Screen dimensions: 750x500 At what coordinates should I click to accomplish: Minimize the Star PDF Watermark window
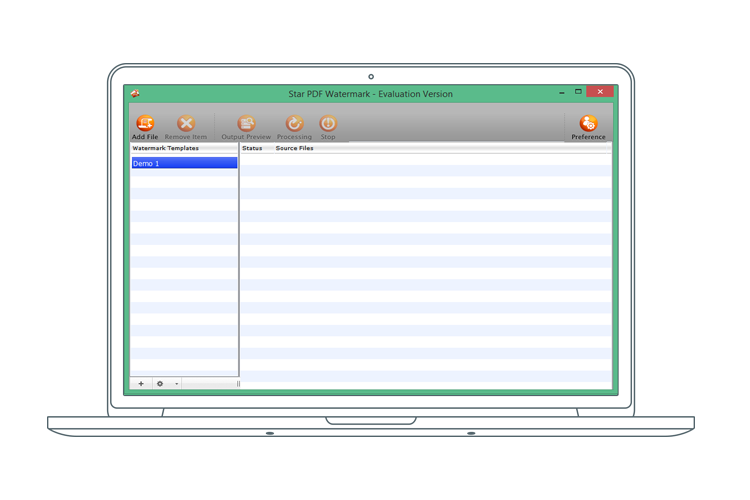tap(560, 93)
